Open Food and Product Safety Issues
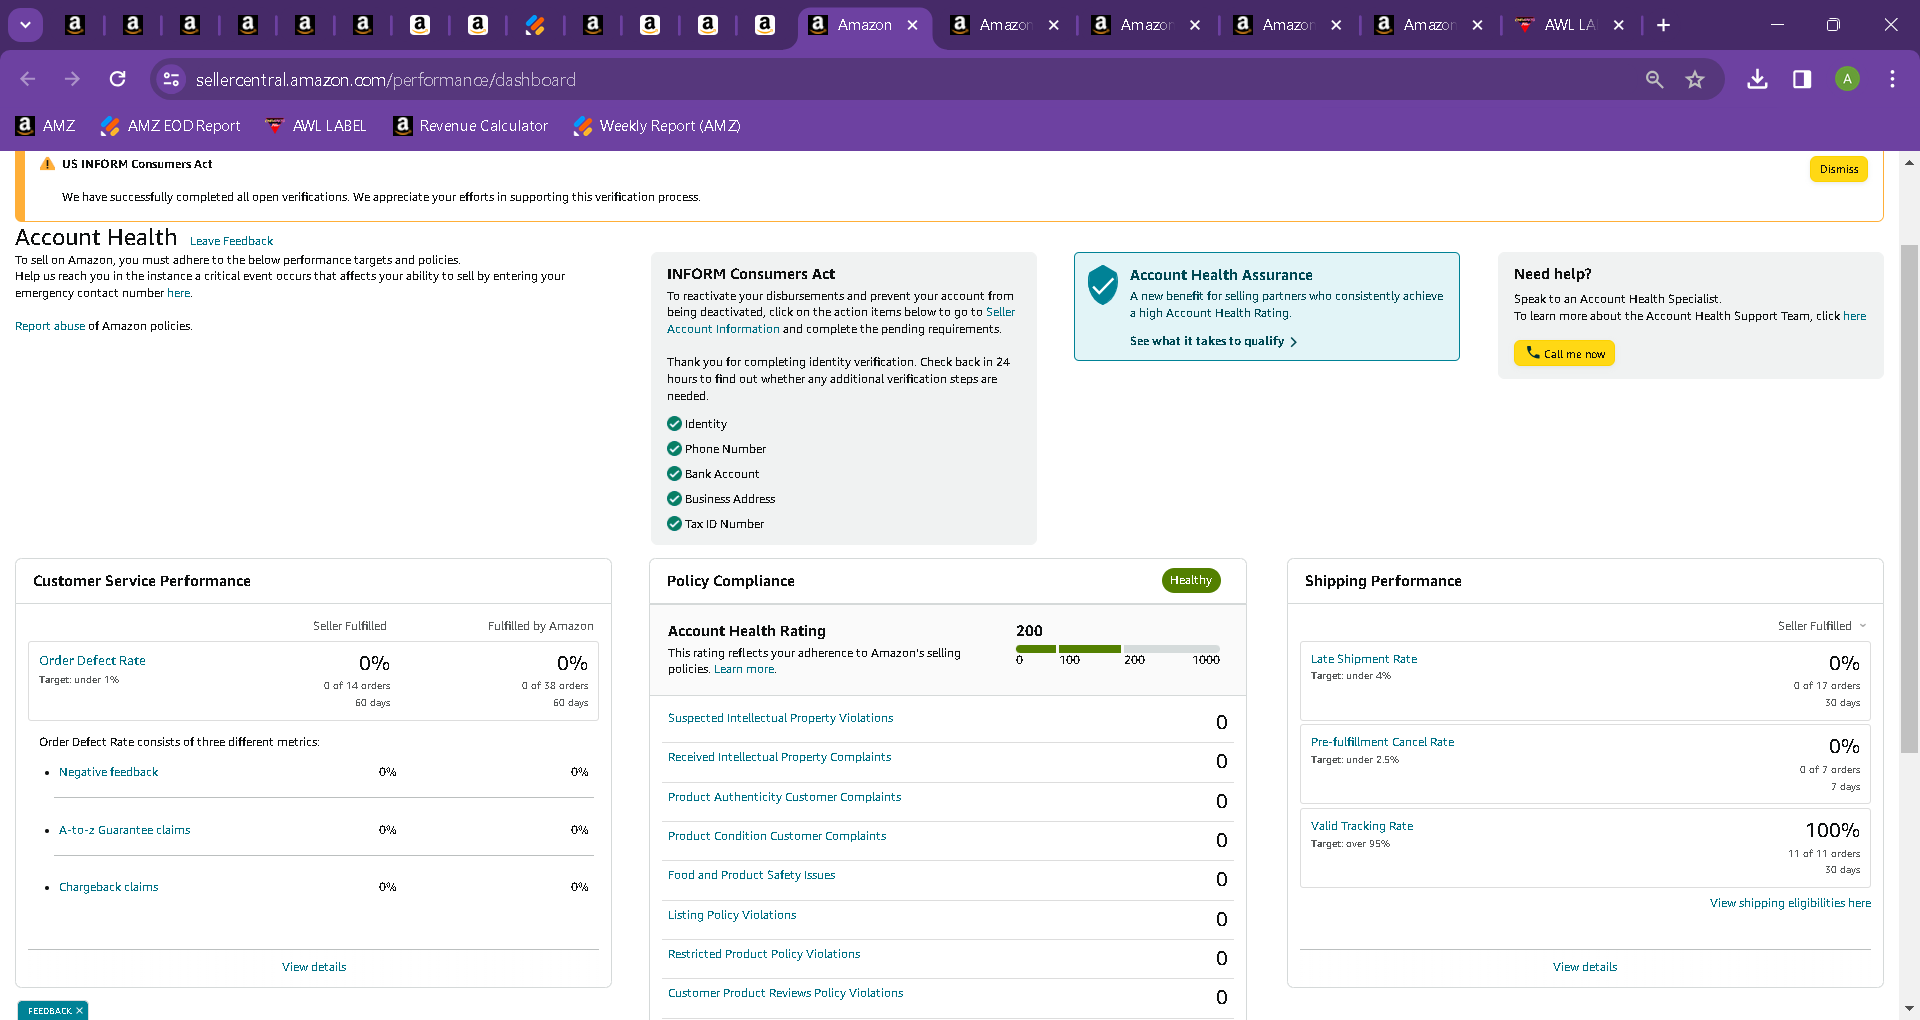The width and height of the screenshot is (1920, 1020). (x=751, y=875)
